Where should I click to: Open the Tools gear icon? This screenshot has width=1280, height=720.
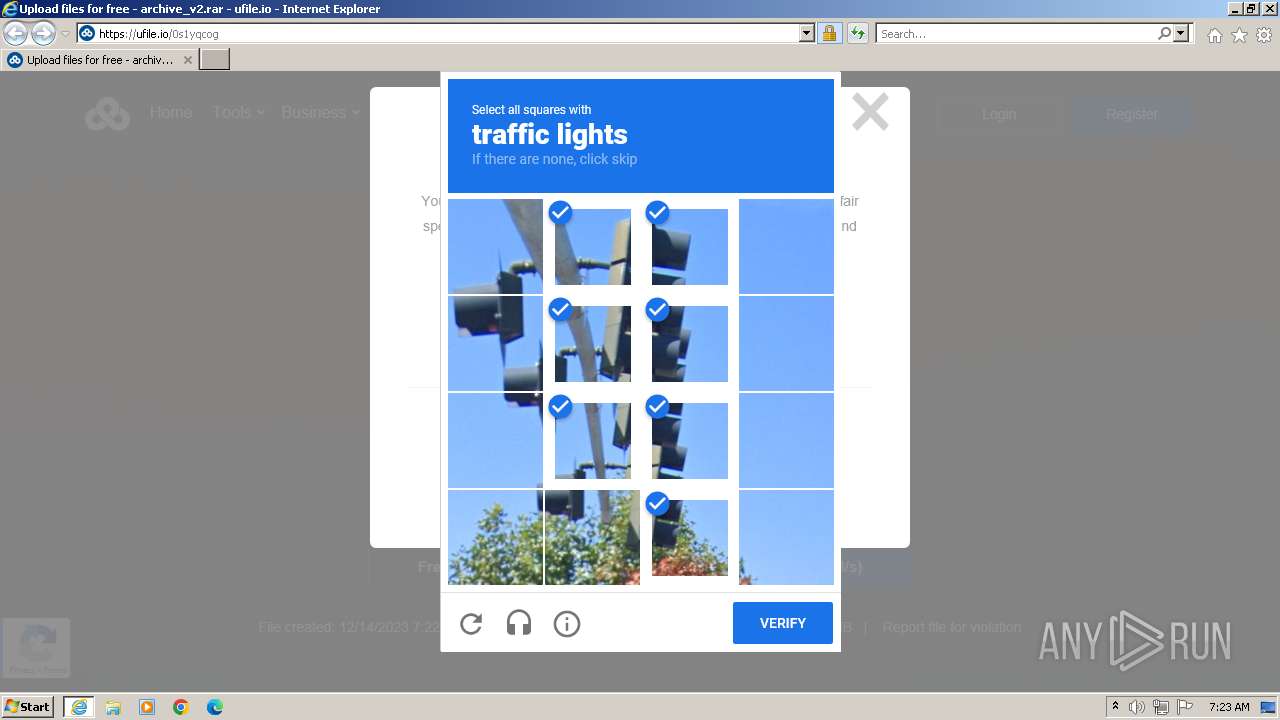click(1264, 35)
